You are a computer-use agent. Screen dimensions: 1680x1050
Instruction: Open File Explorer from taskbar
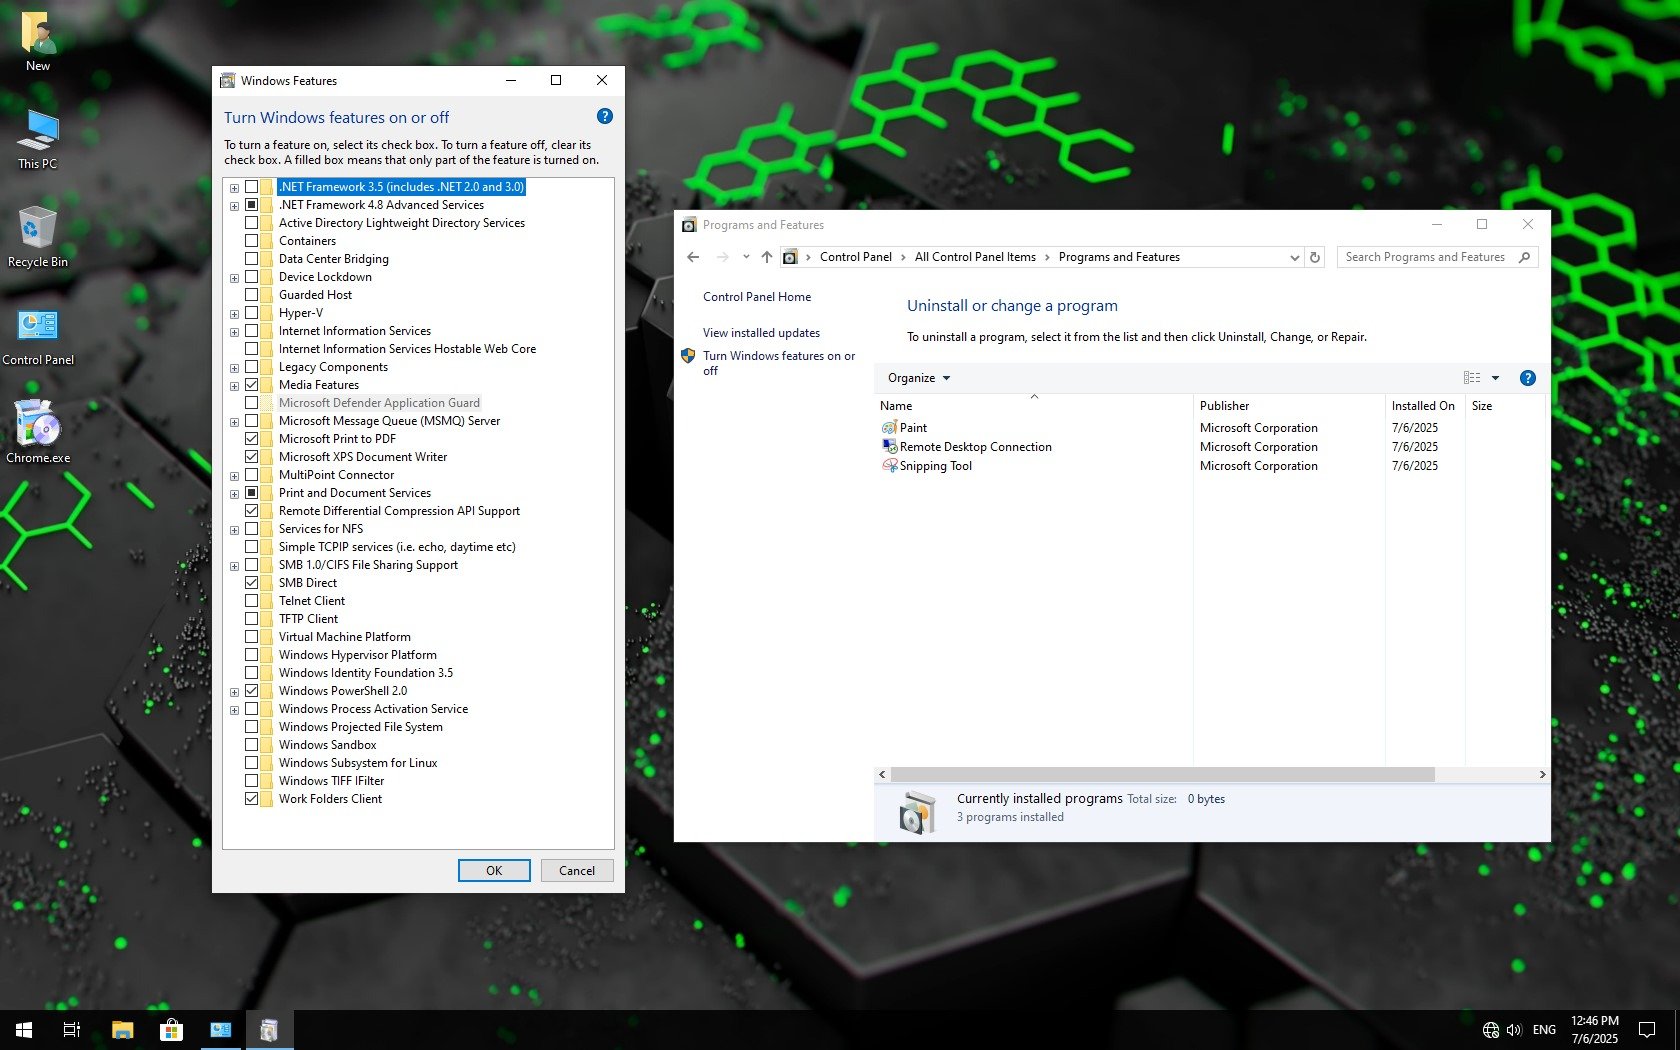122,1030
